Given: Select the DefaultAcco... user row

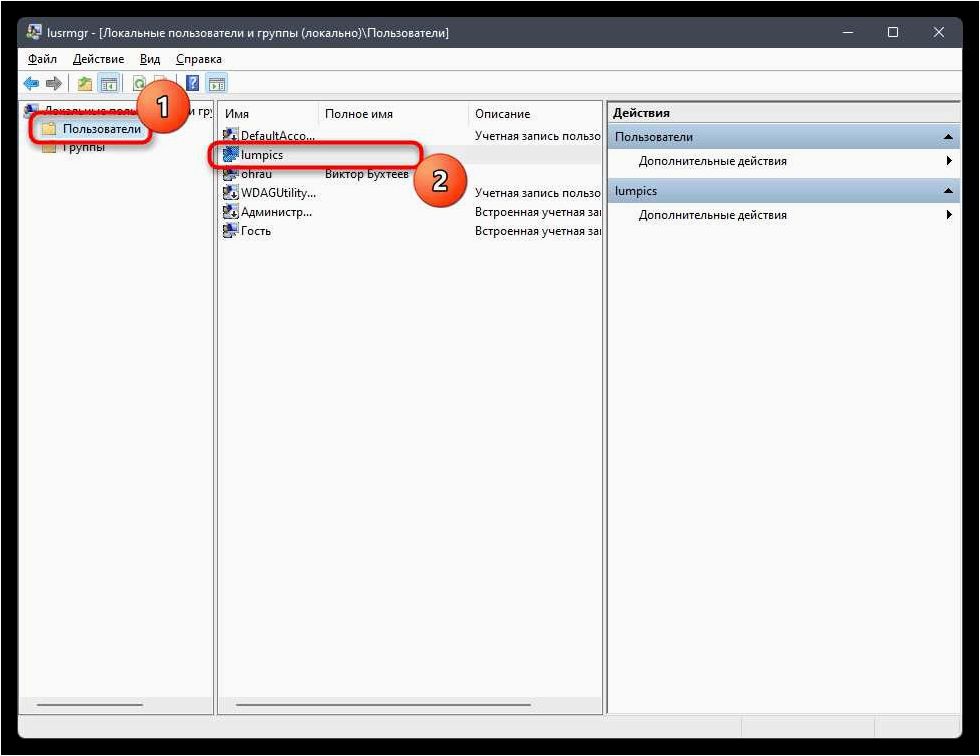Looking at the screenshot, I should pos(411,135).
